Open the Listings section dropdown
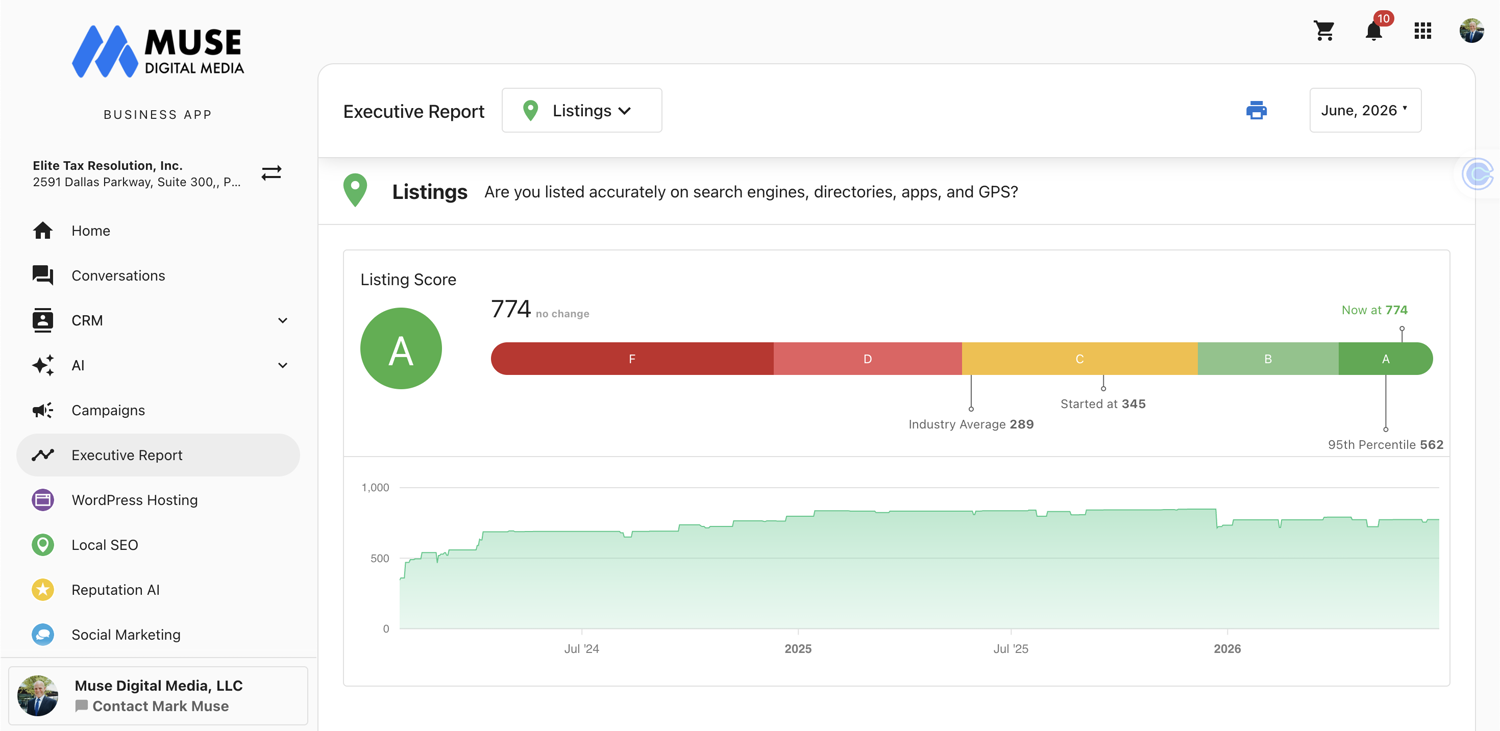The image size is (1500, 731). 582,110
